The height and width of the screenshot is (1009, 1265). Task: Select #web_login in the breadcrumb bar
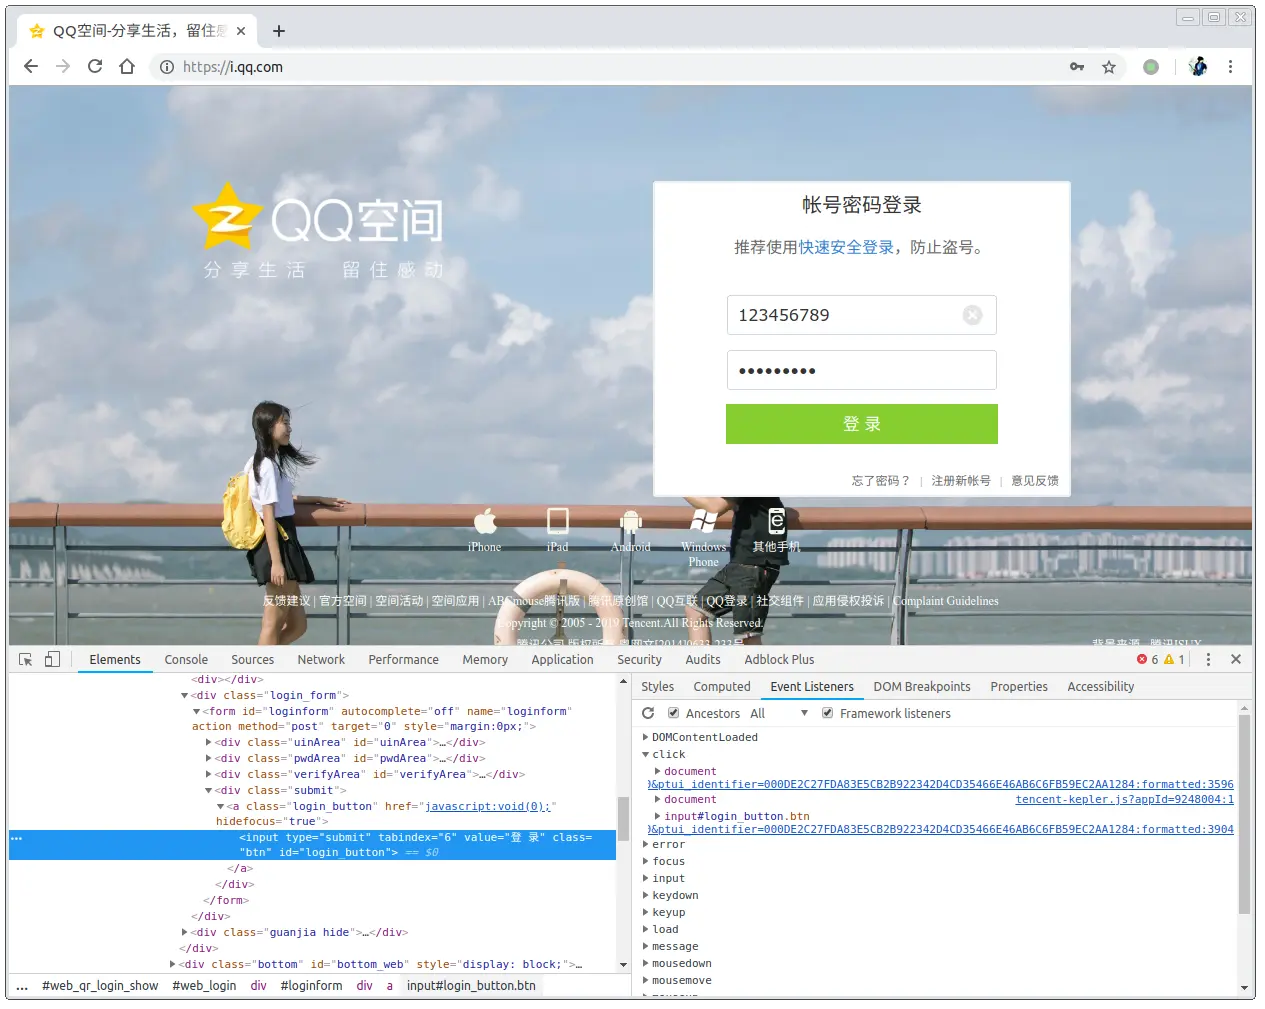(x=204, y=985)
